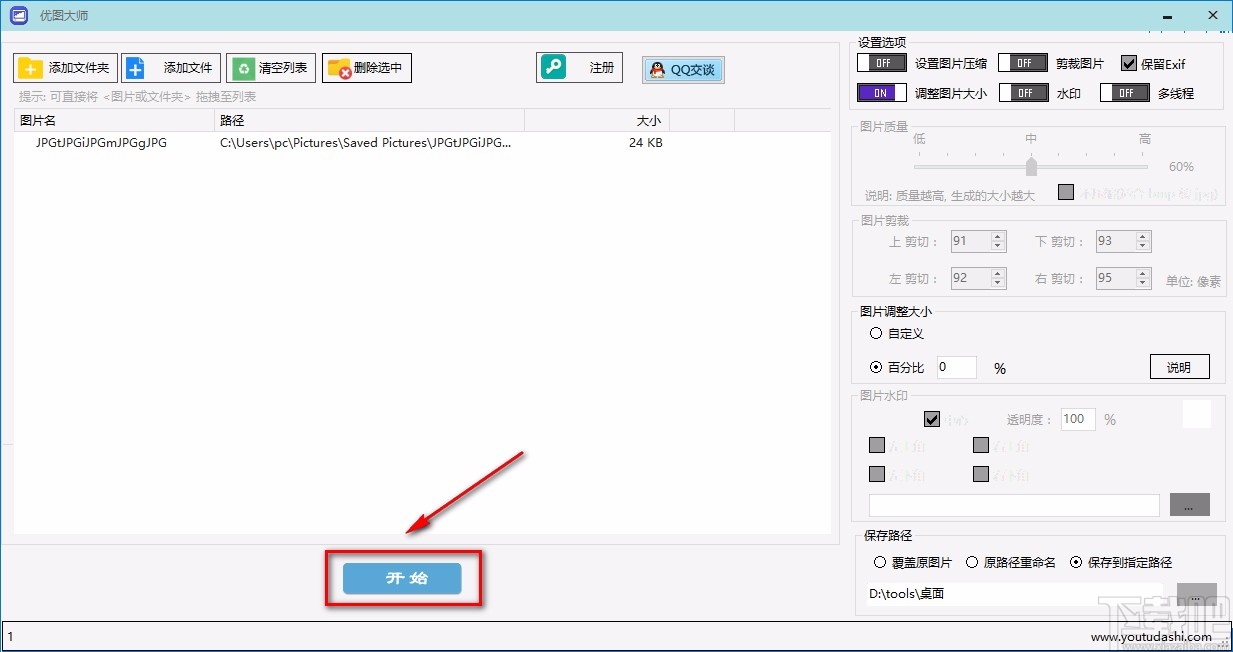The height and width of the screenshot is (652, 1233).
Task: Click the image quality slider handle
Action: tap(1031, 166)
